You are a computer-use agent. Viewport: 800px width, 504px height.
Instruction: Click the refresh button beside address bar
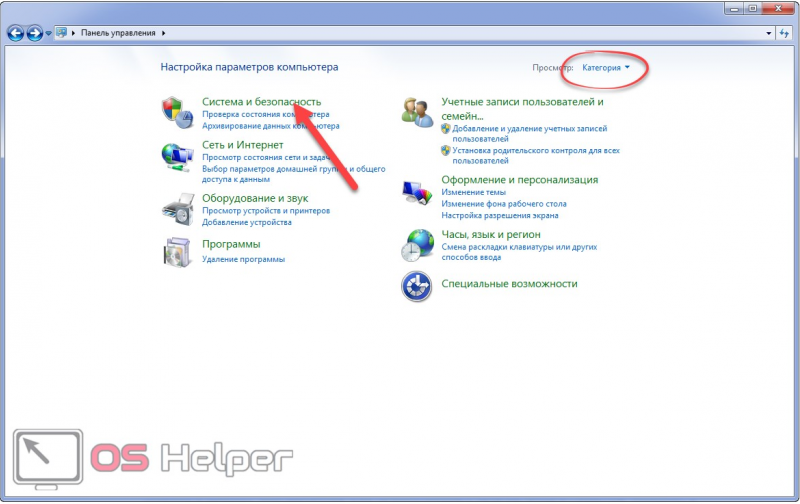(x=784, y=33)
